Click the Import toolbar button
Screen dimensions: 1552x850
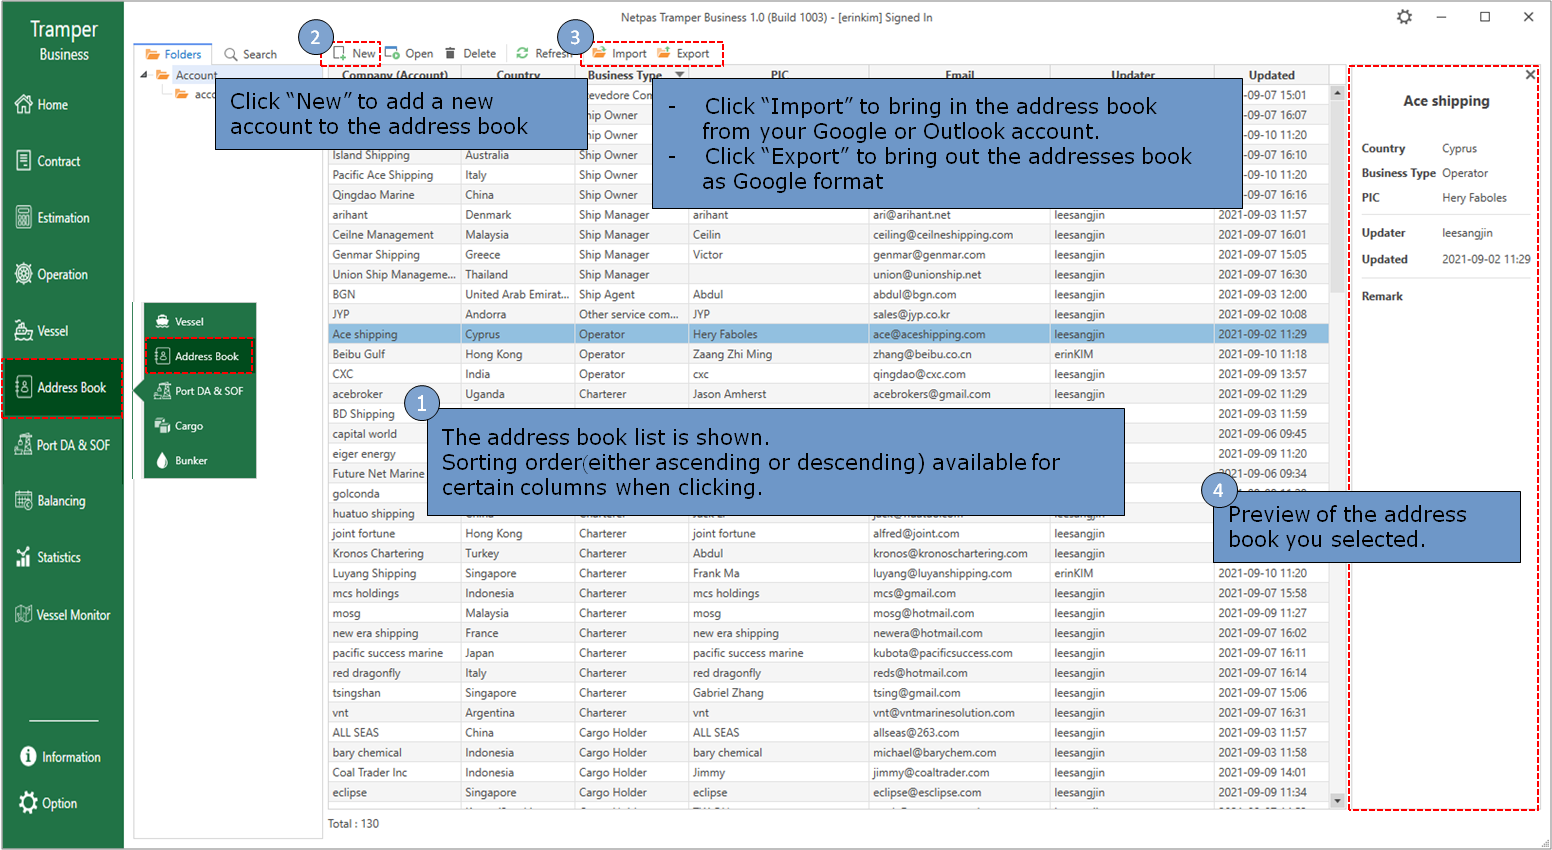[x=620, y=54]
